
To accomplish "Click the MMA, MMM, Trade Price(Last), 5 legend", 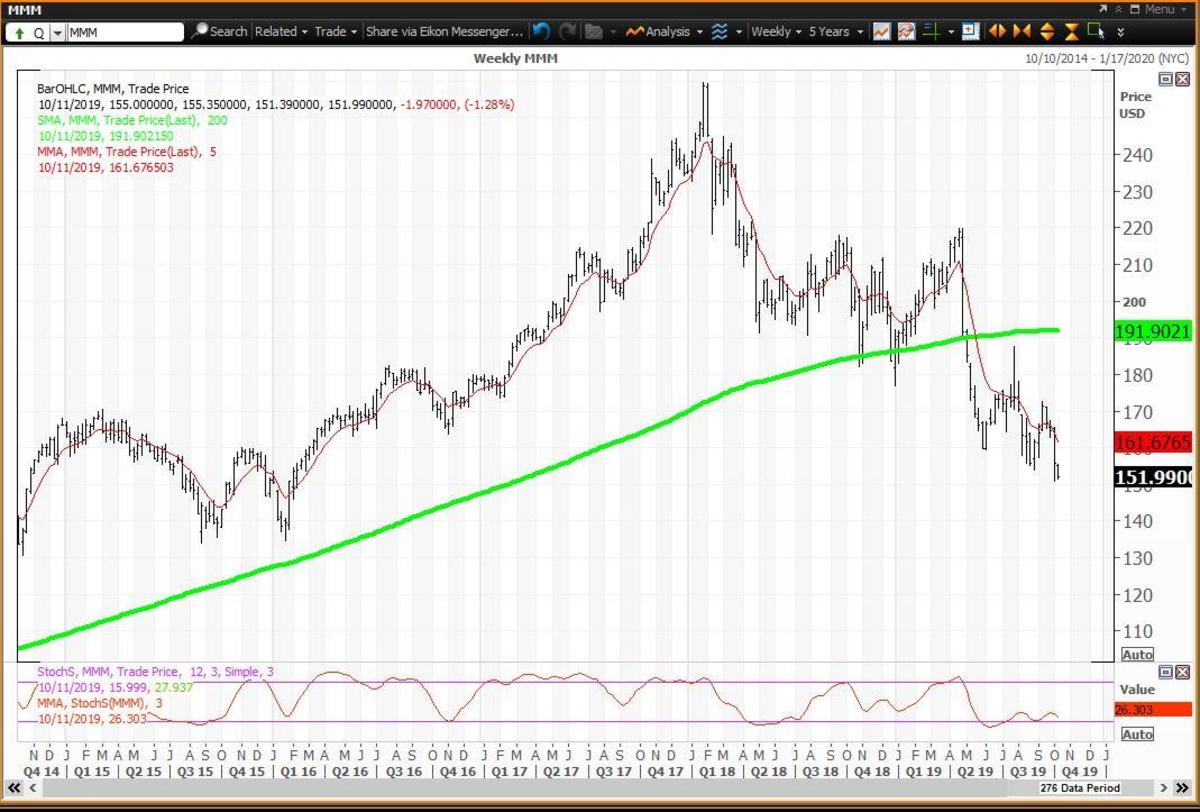I will 126,152.
